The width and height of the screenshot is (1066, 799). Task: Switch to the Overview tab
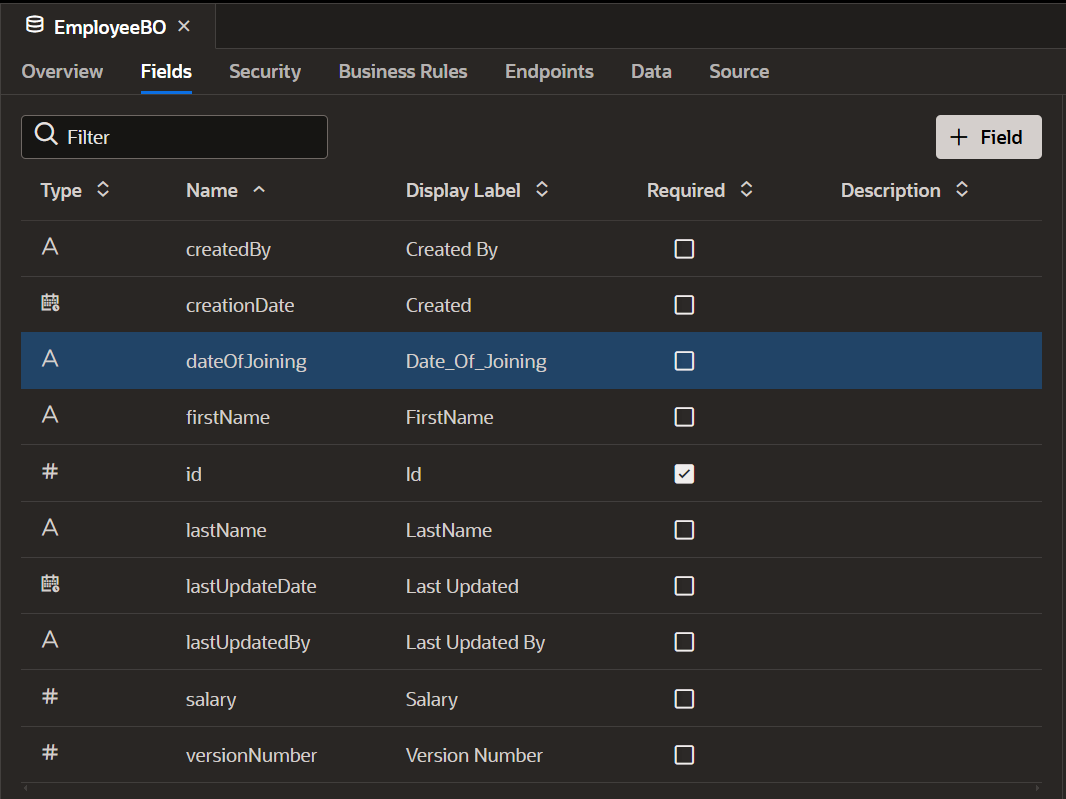[63, 71]
